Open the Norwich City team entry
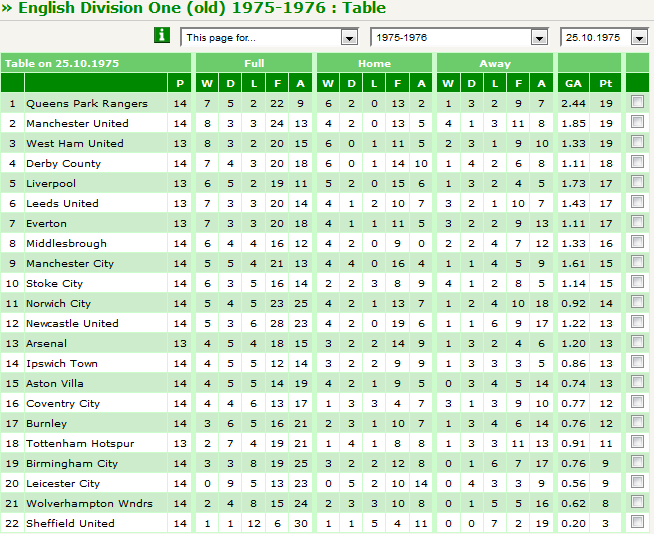Image resolution: width=654 pixels, height=534 pixels. point(58,304)
